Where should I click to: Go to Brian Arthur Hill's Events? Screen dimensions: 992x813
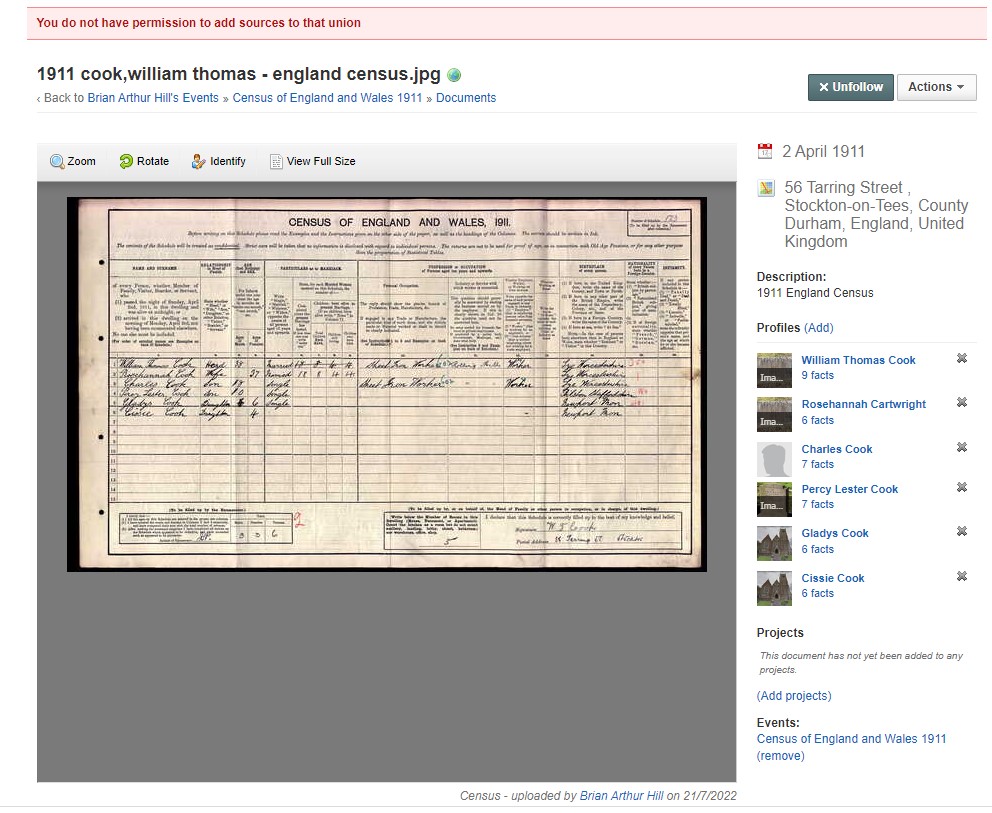coord(153,98)
